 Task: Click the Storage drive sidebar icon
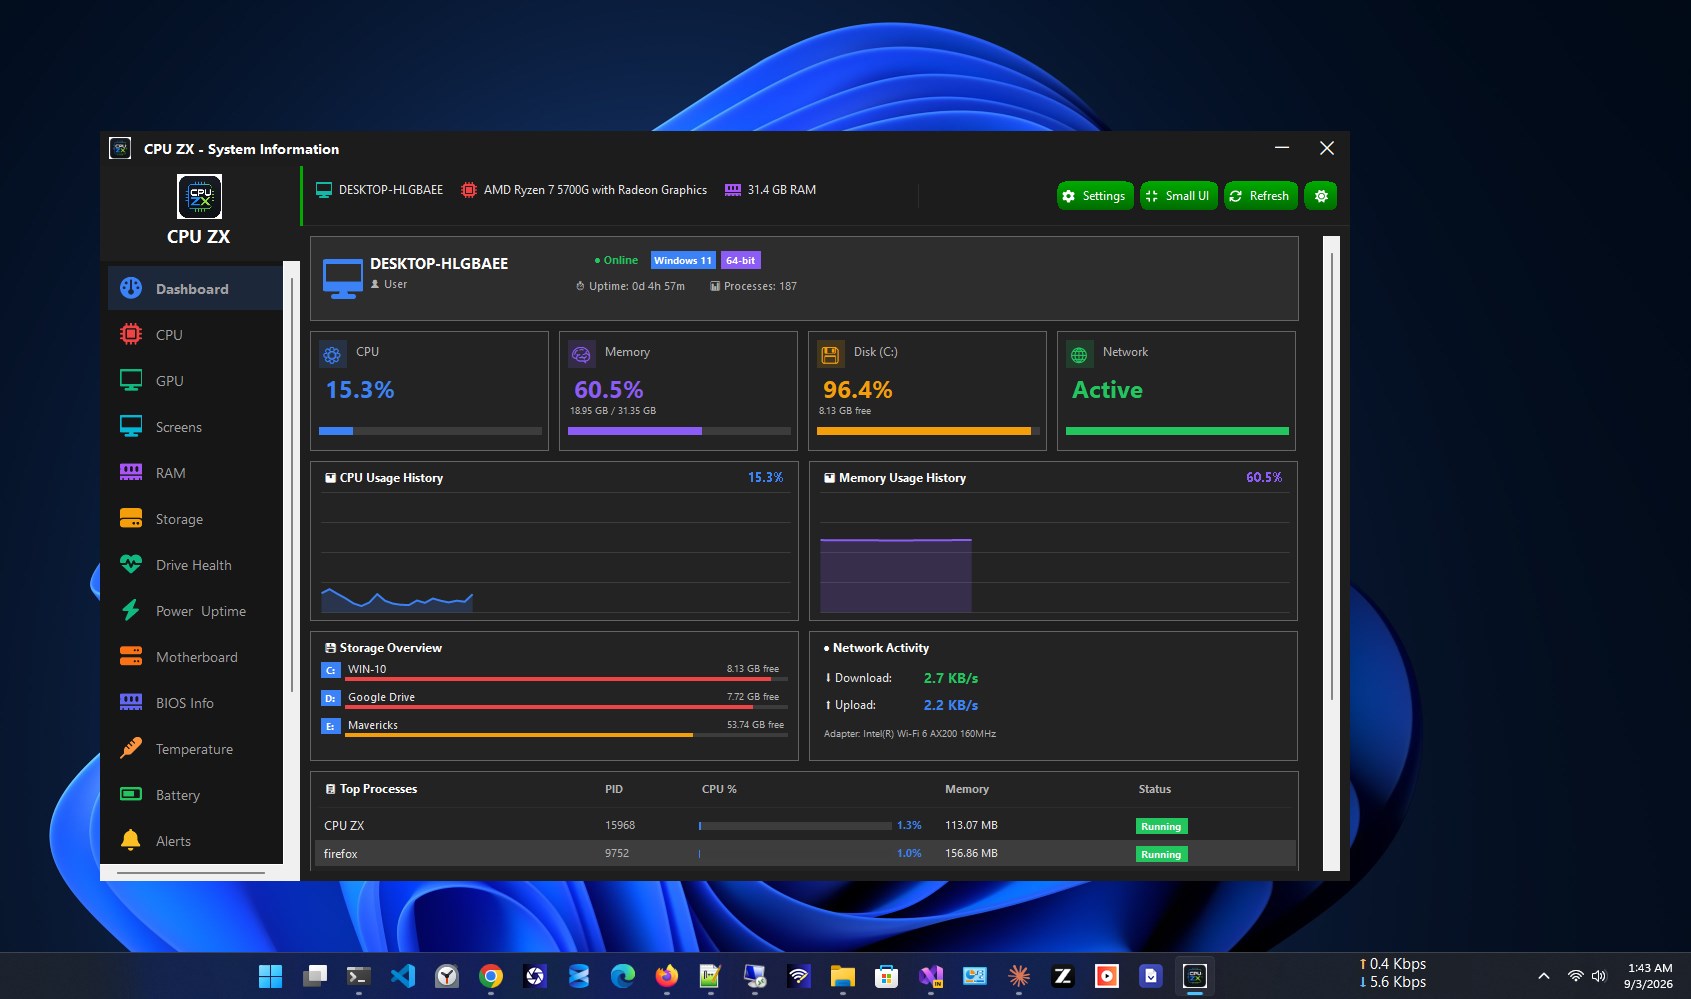click(x=131, y=518)
